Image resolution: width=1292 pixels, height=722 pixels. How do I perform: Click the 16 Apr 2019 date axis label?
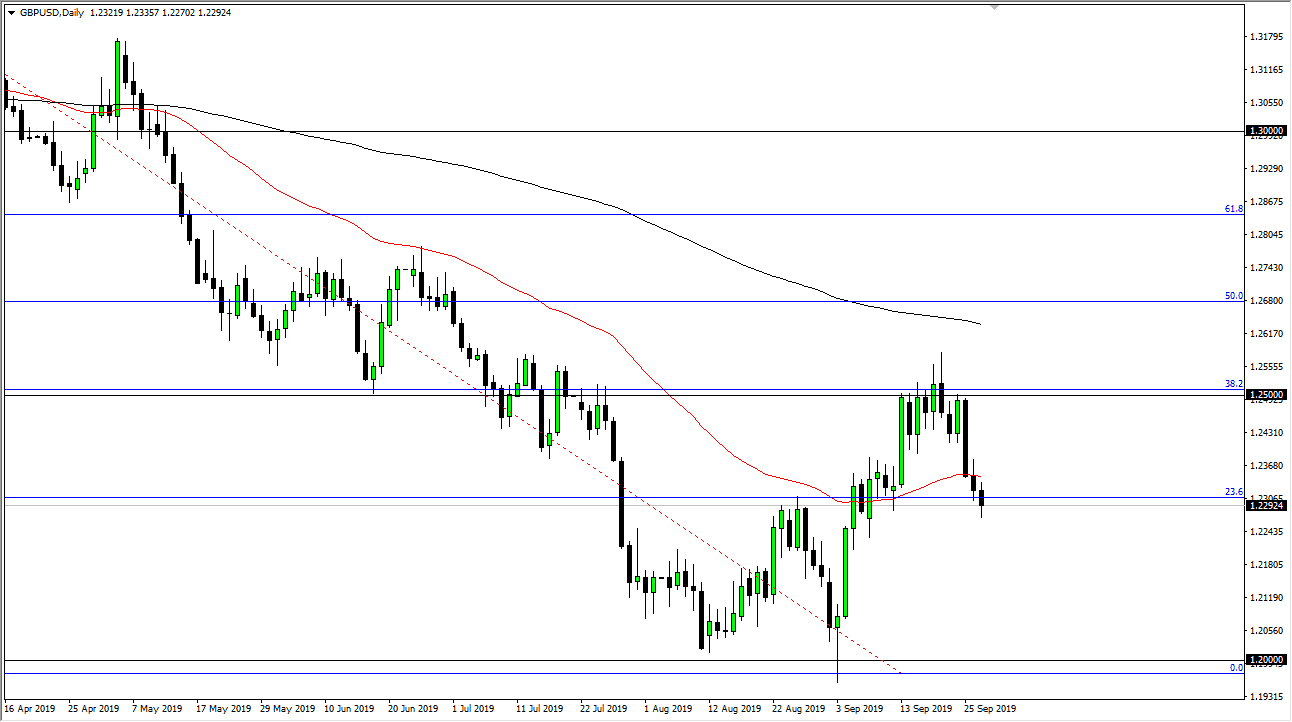tap(31, 708)
